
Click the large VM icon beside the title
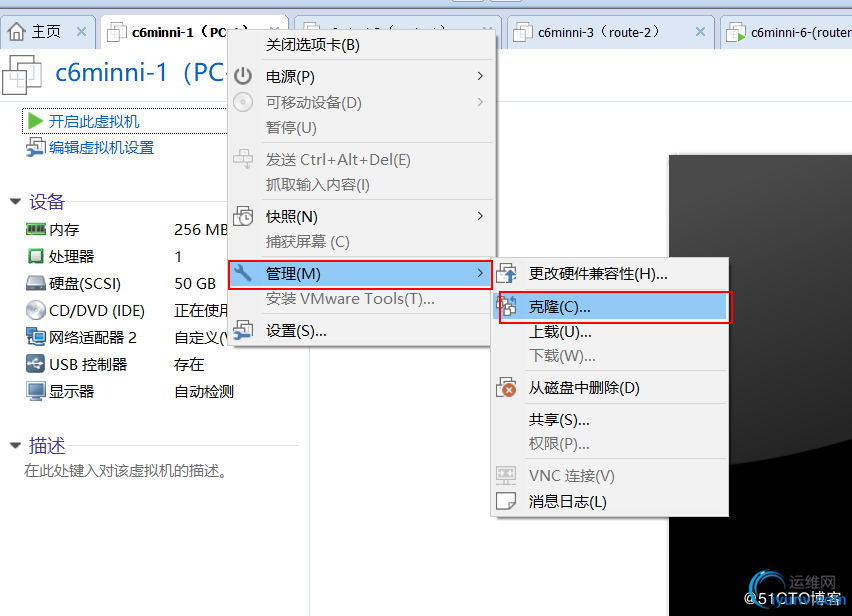[x=22, y=75]
